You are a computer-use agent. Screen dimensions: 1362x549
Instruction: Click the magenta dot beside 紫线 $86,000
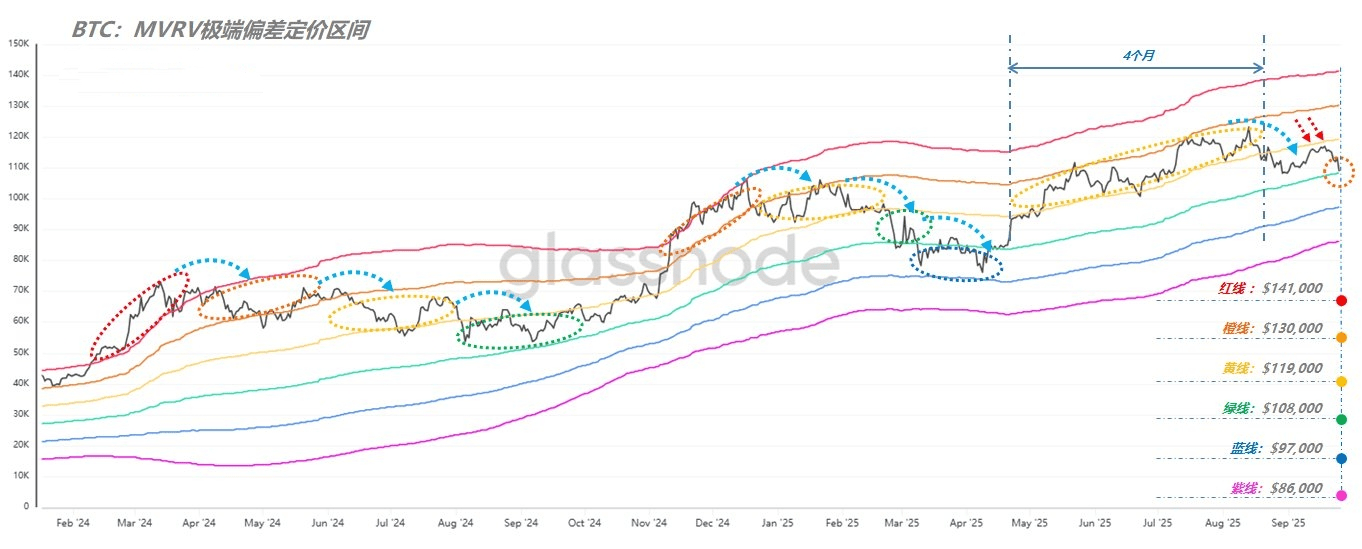point(1341,496)
